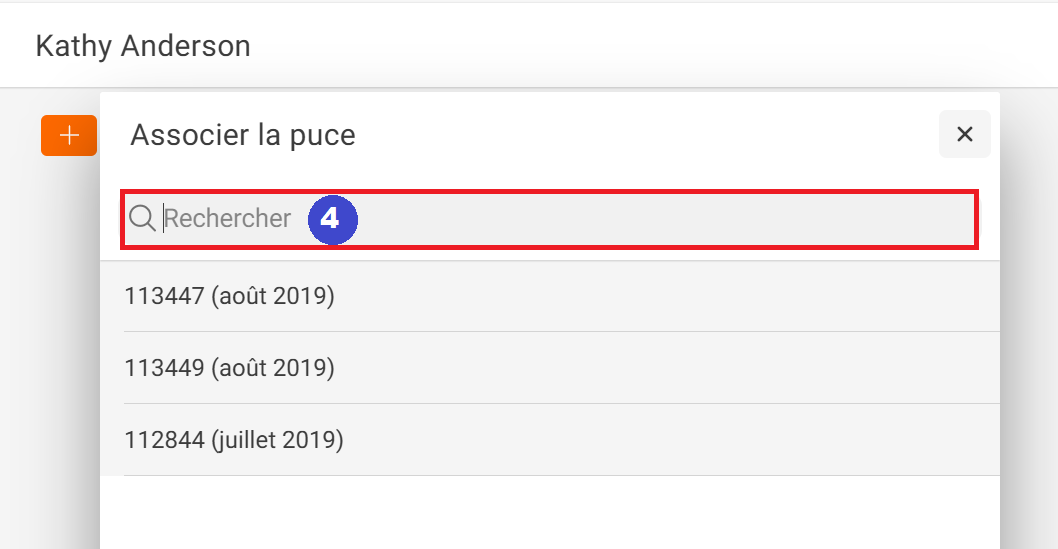Click the number 113447 in the list
Viewport: 1058px width, 549px height.
tap(165, 296)
